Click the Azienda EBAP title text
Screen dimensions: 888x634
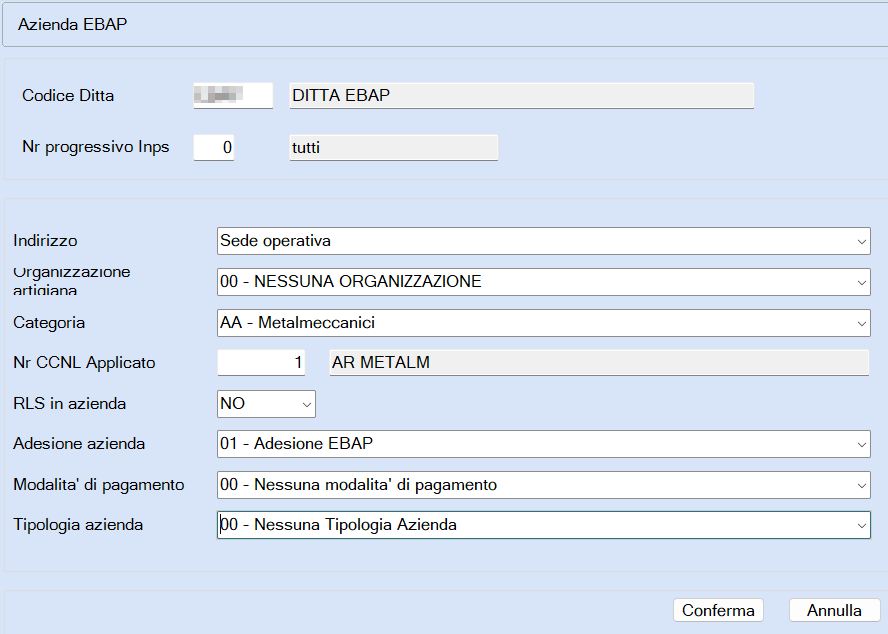pos(72,24)
